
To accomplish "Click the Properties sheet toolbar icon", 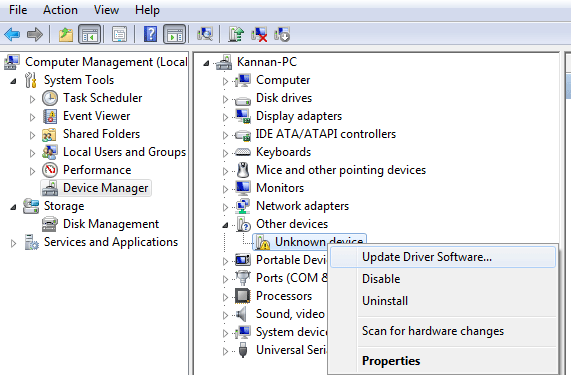I will (x=119, y=35).
